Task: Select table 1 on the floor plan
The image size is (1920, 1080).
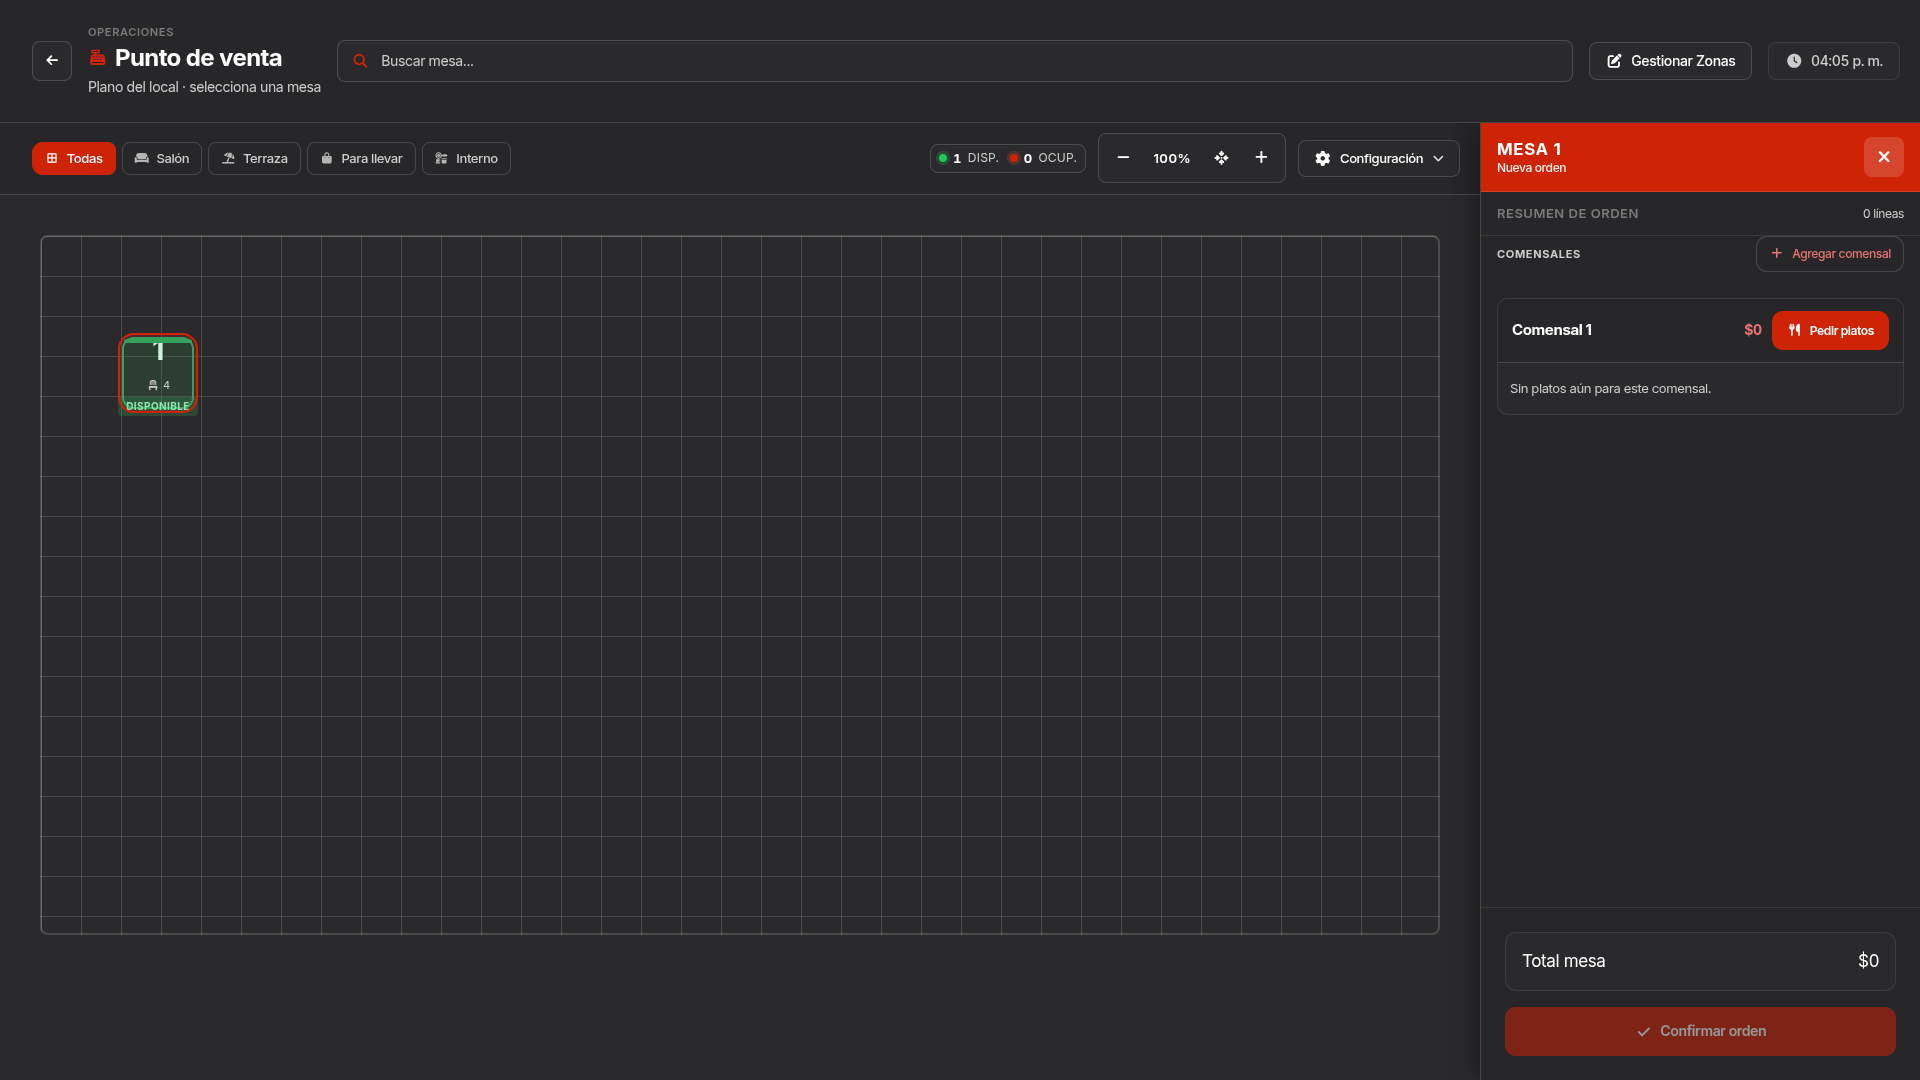Action: (x=158, y=375)
